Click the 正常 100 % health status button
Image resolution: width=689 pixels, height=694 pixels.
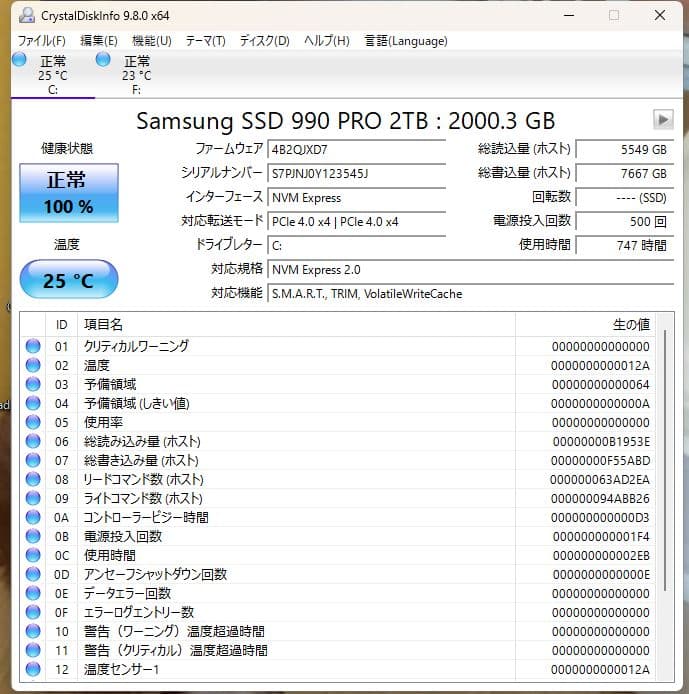pyautogui.click(x=69, y=193)
